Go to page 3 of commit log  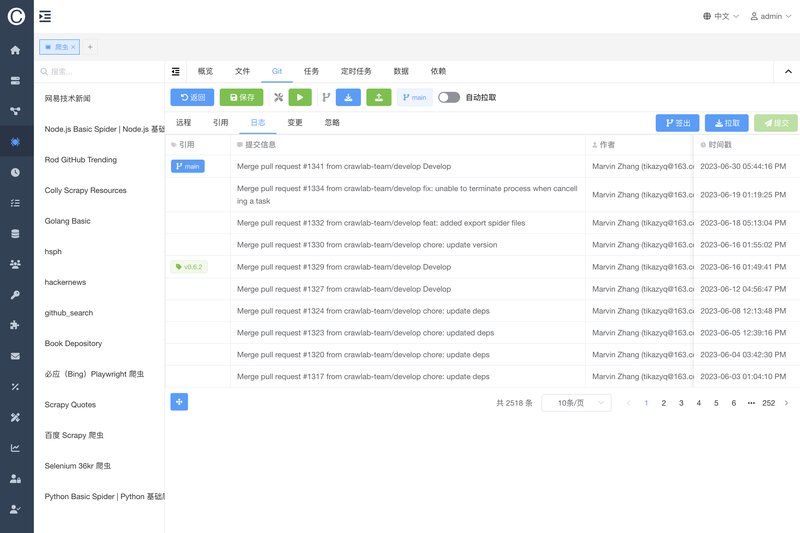681,403
